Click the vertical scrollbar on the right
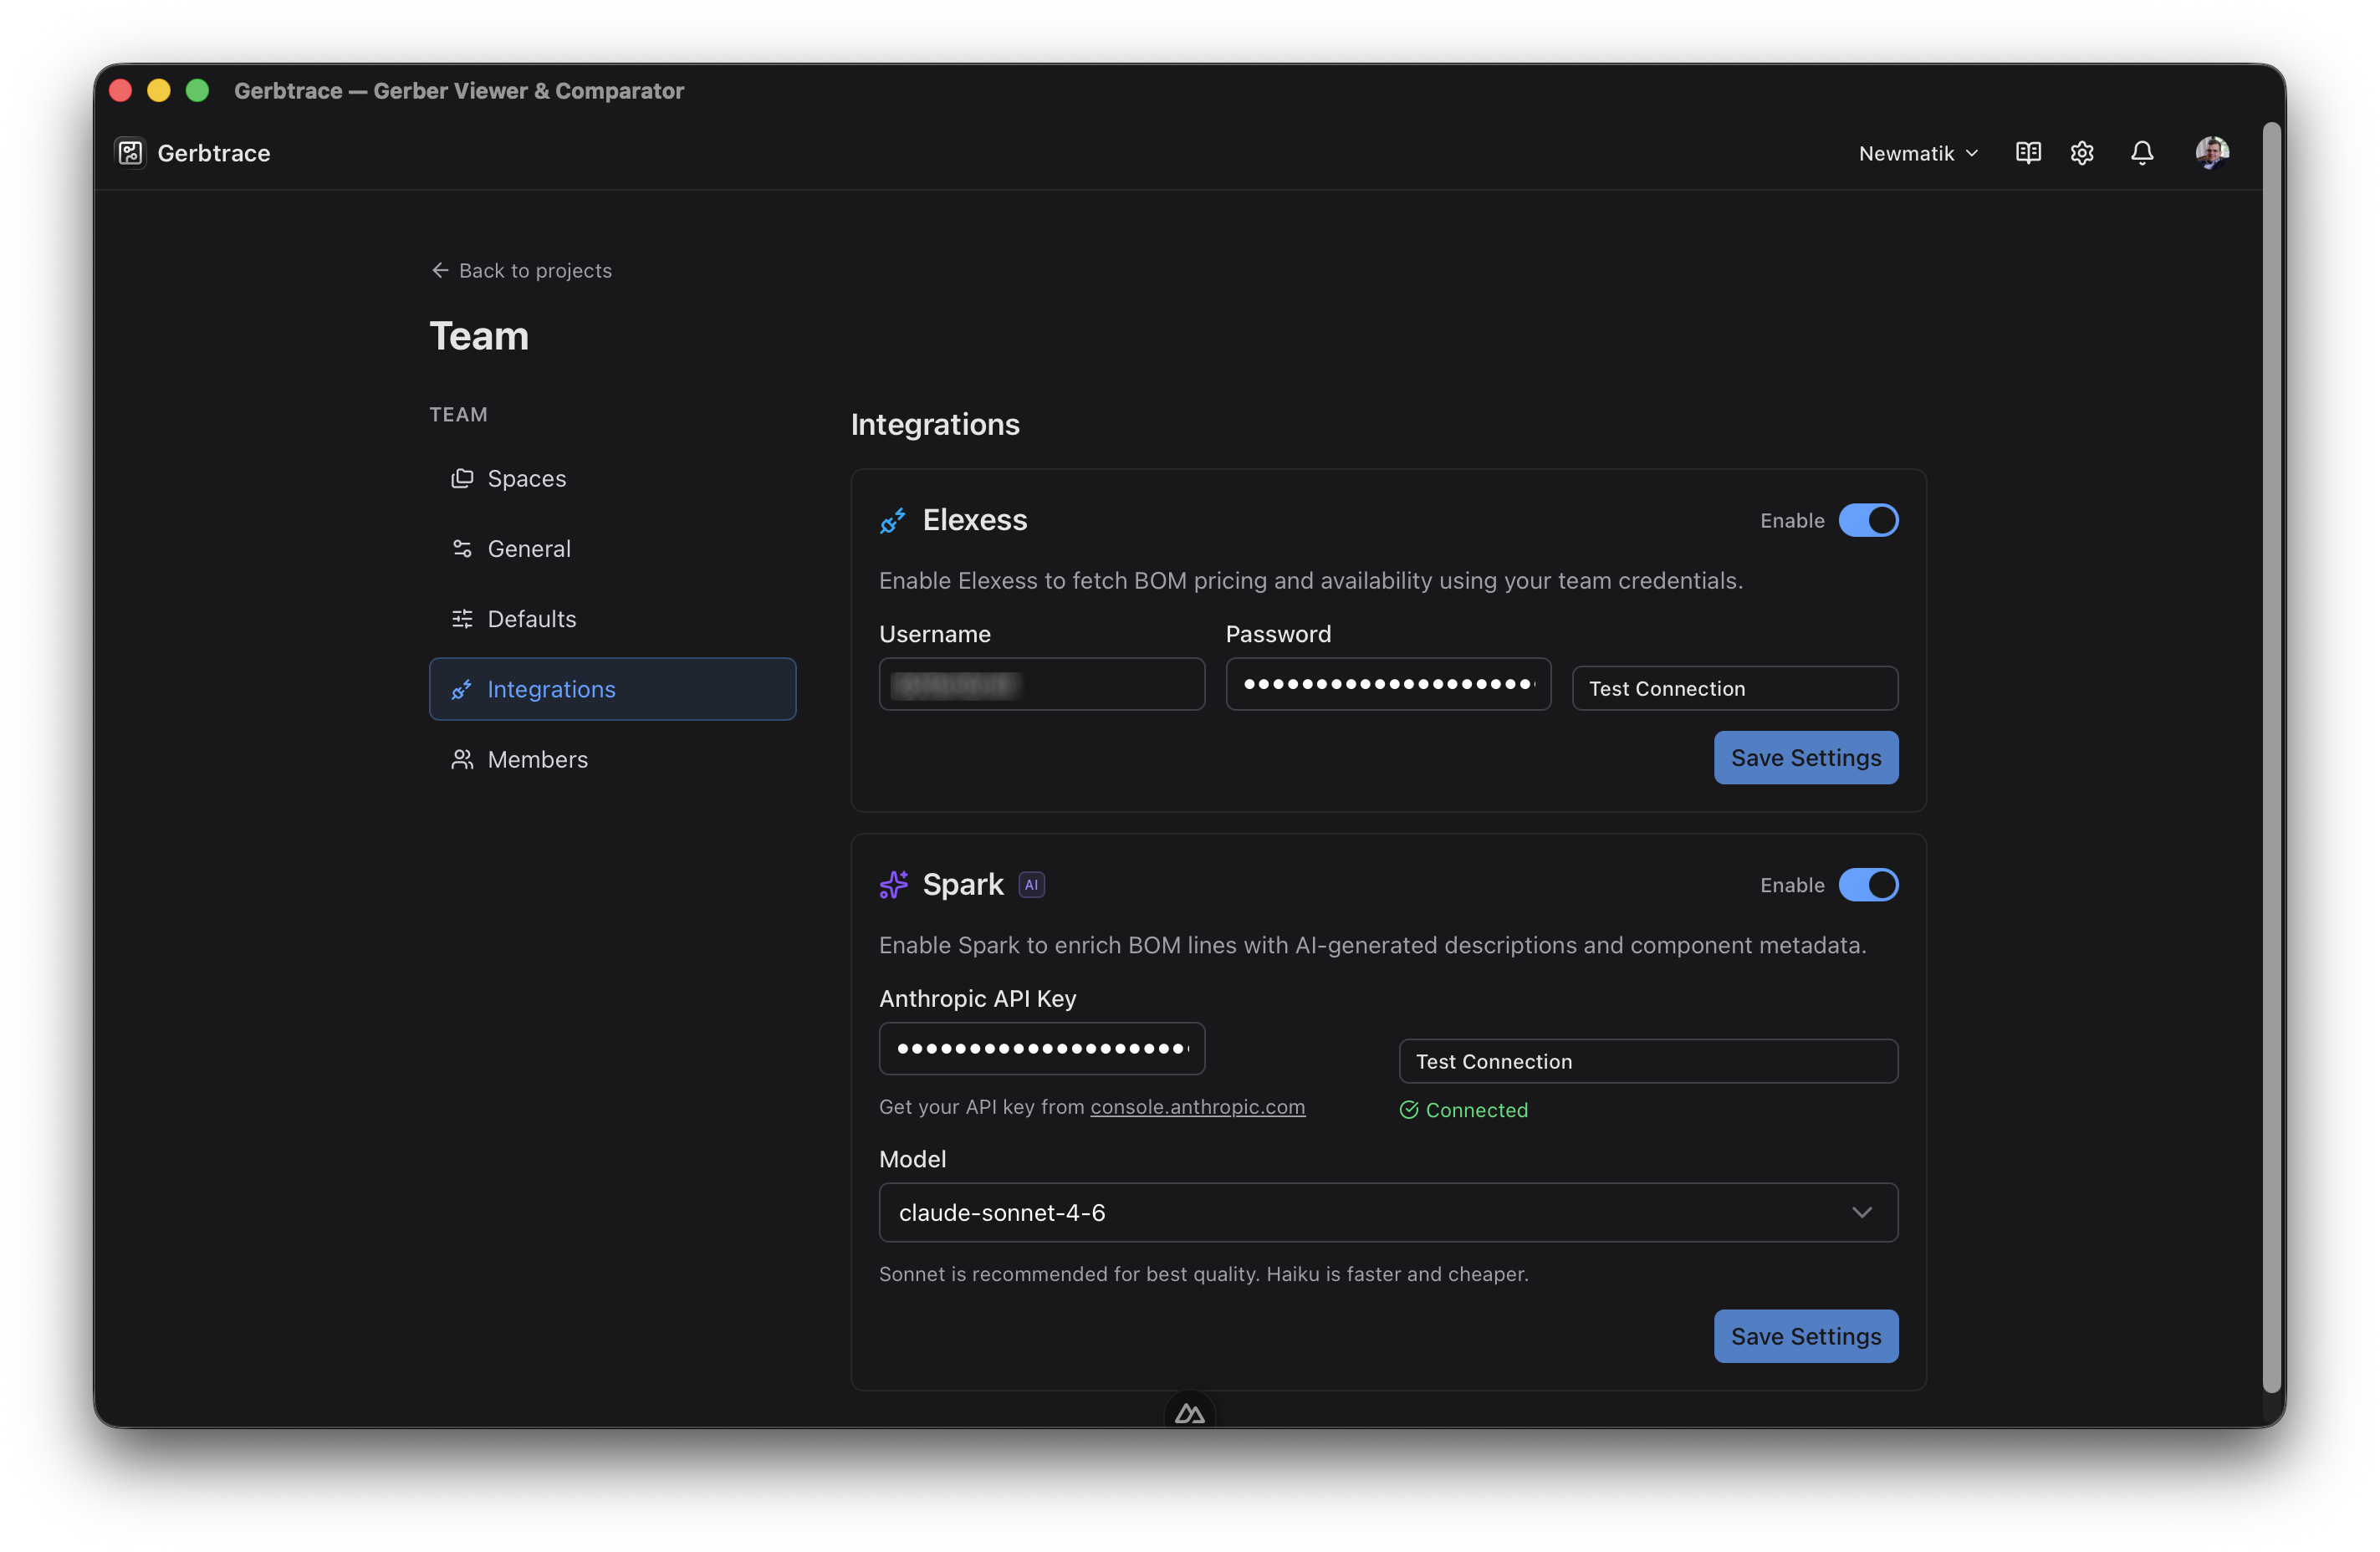This screenshot has height=1552, width=2380. point(2273,756)
